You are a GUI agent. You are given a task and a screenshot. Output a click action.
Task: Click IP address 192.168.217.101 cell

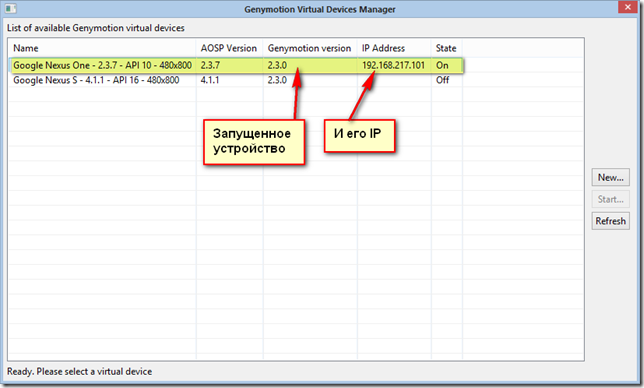[x=393, y=65]
